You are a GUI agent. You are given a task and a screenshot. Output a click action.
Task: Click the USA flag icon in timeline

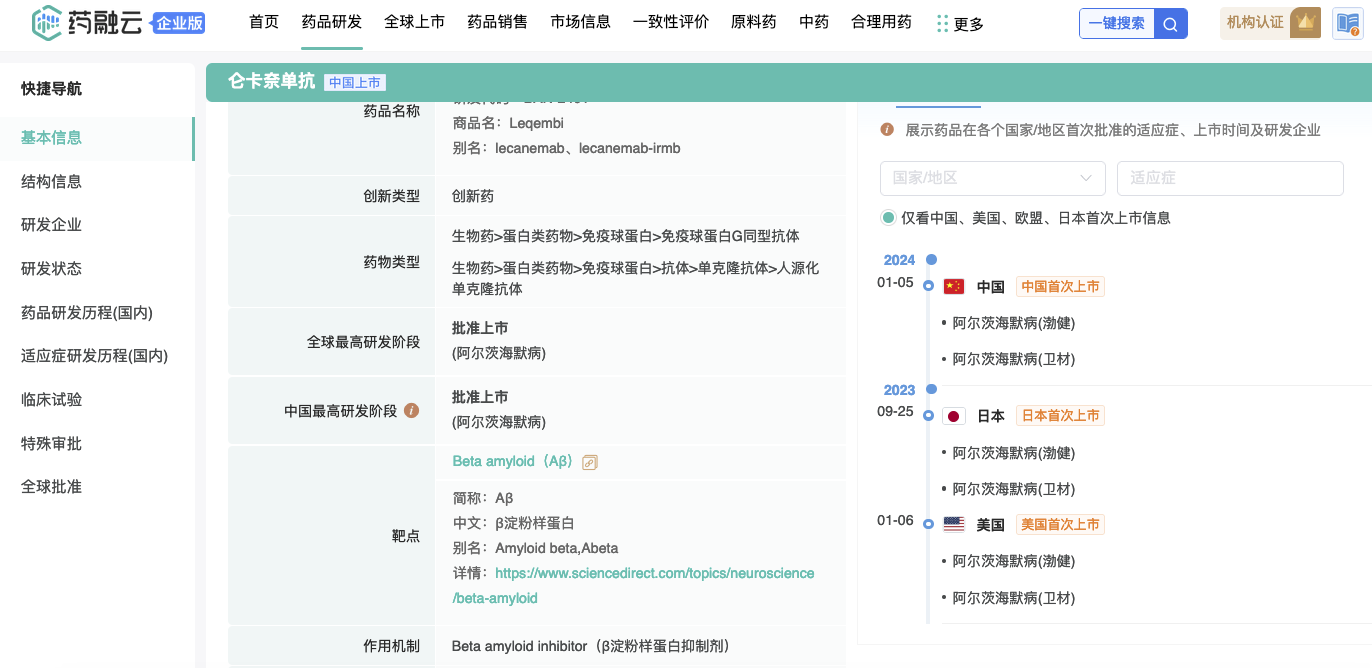(x=954, y=525)
